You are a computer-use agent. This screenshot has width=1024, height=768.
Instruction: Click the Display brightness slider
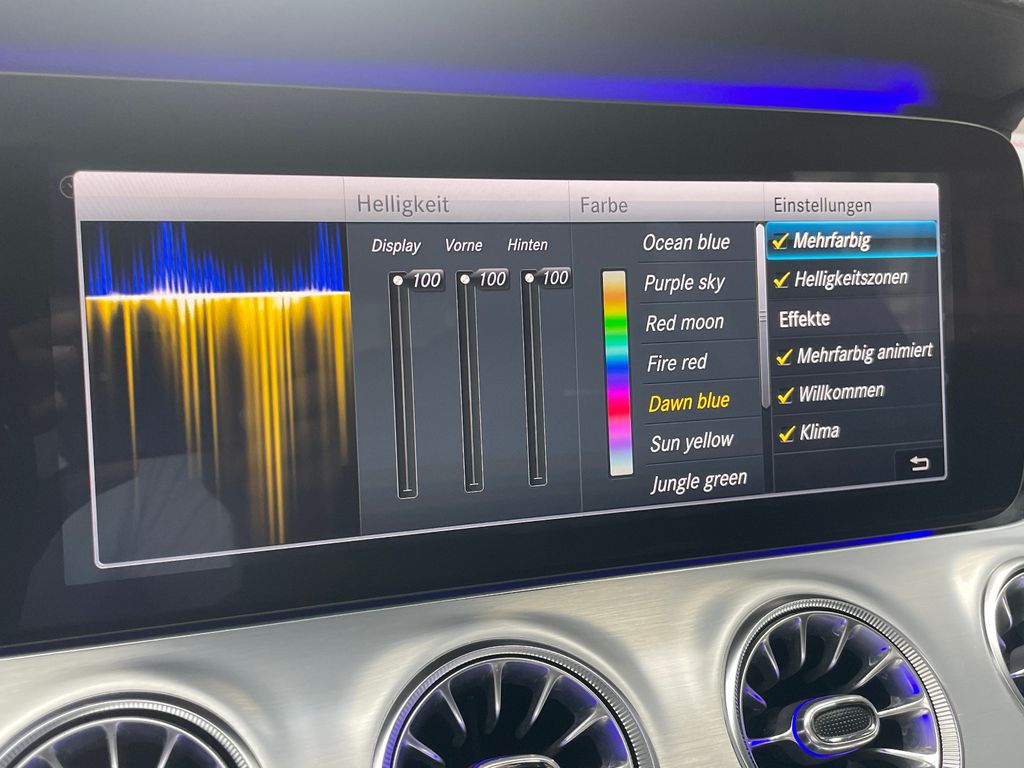pyautogui.click(x=403, y=385)
